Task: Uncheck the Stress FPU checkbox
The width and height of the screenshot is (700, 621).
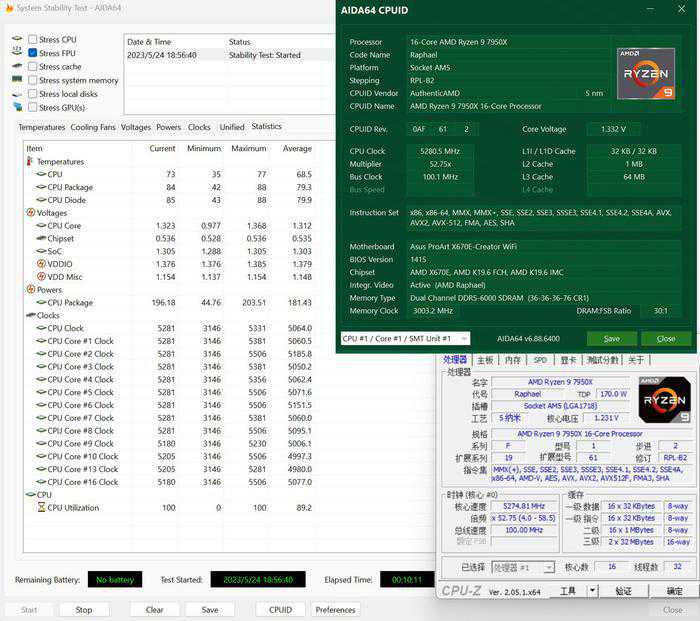Action: [x=33, y=53]
